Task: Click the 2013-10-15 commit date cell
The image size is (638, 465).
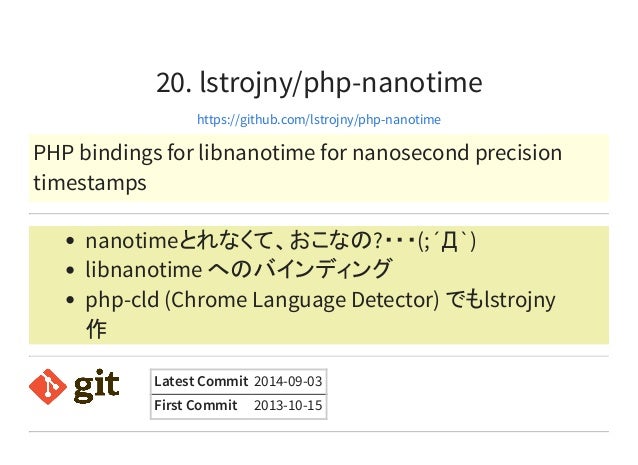Action: coord(288,406)
